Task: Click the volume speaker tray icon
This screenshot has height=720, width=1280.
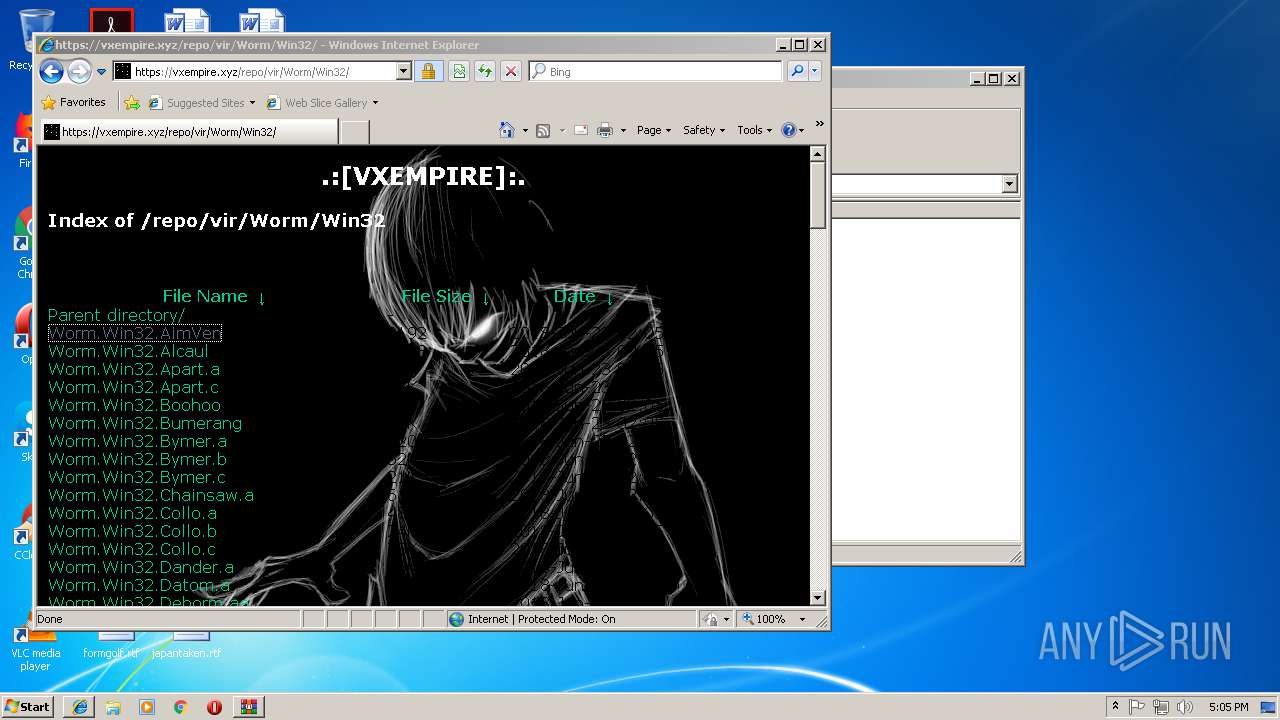Action: 1184,707
